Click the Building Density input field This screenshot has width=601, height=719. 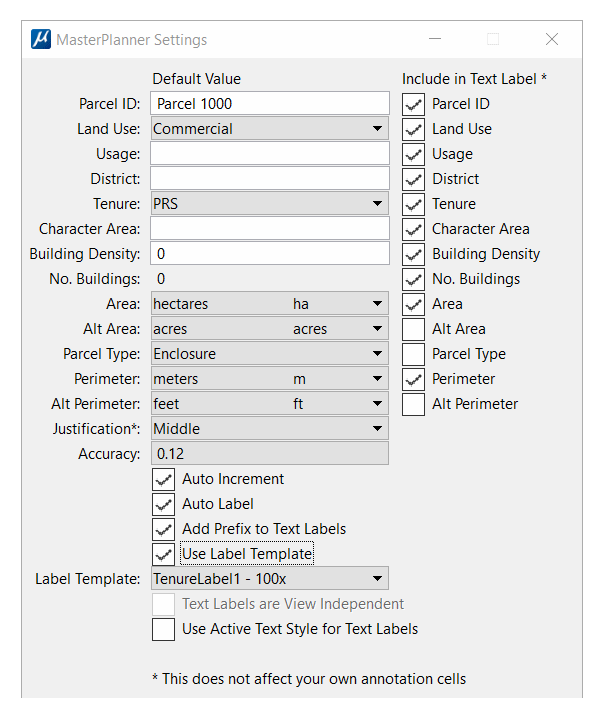click(270, 254)
